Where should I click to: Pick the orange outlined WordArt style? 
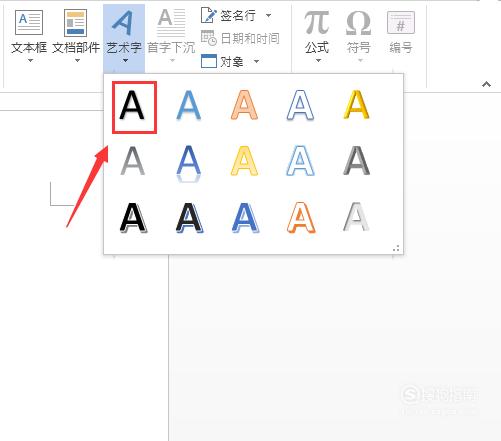click(x=301, y=217)
